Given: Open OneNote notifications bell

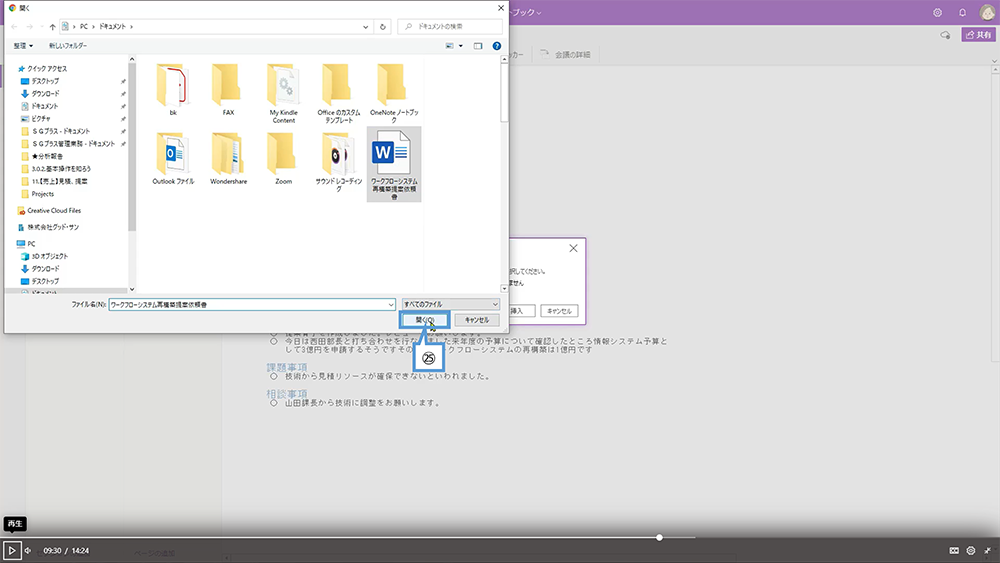Looking at the screenshot, I should coord(962,13).
